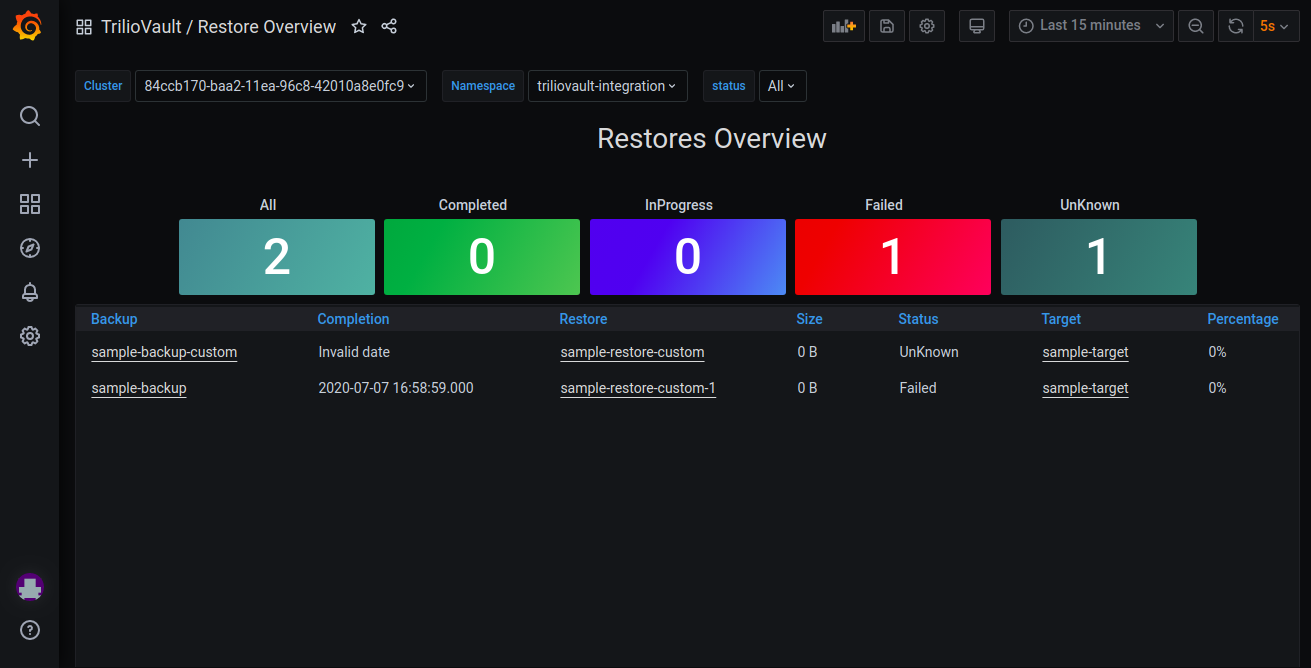This screenshot has height=668, width=1311.
Task: Click the share dashboard icon
Action: (390, 27)
